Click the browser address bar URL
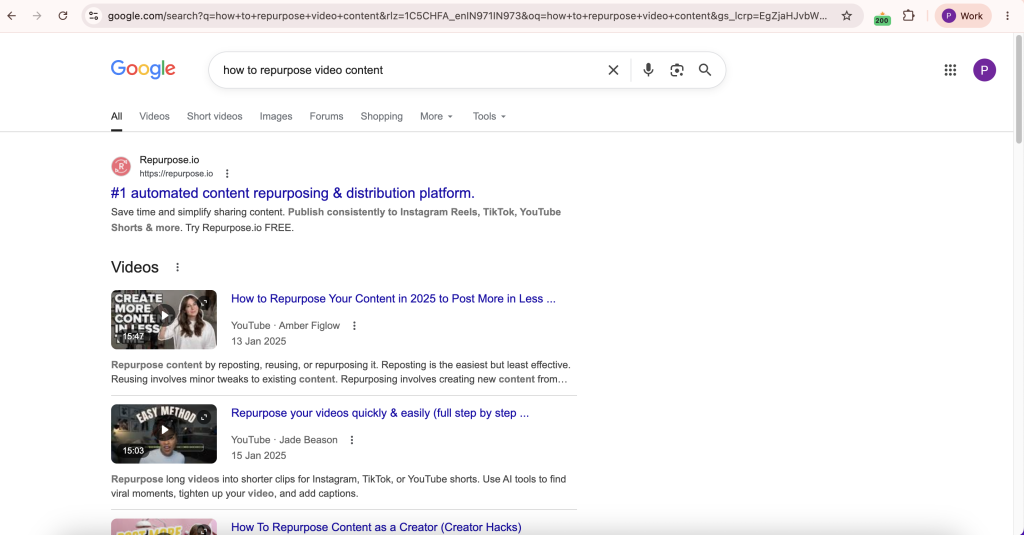1024x535 pixels. click(x=467, y=16)
